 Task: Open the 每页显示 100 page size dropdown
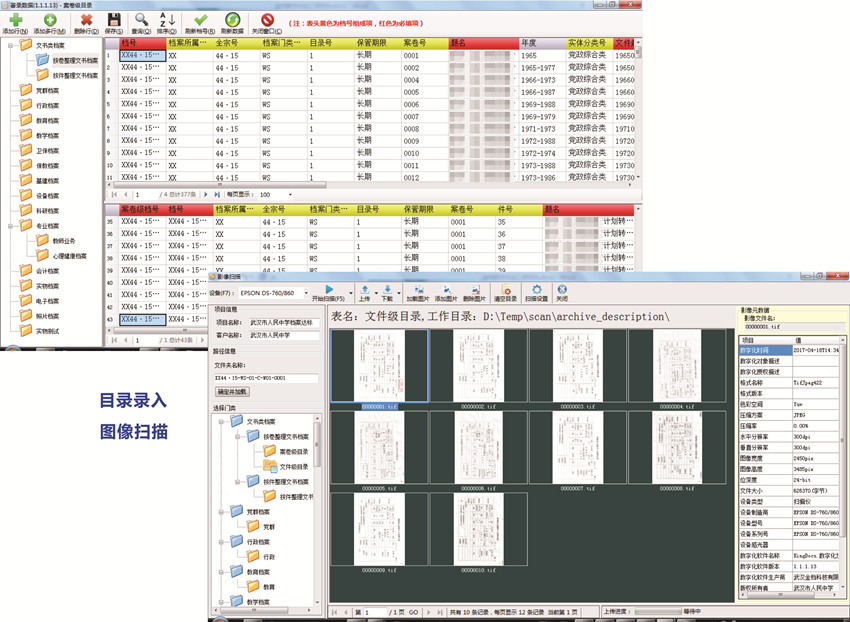[x=290, y=194]
